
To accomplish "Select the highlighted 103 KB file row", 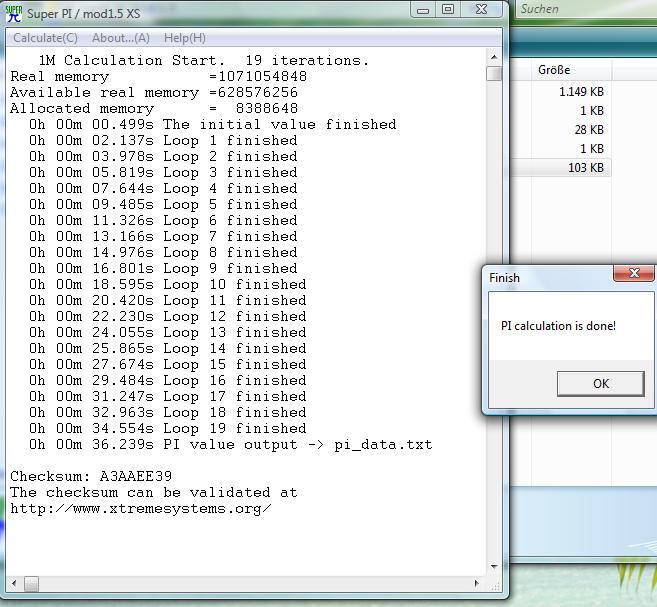I will coord(561,168).
